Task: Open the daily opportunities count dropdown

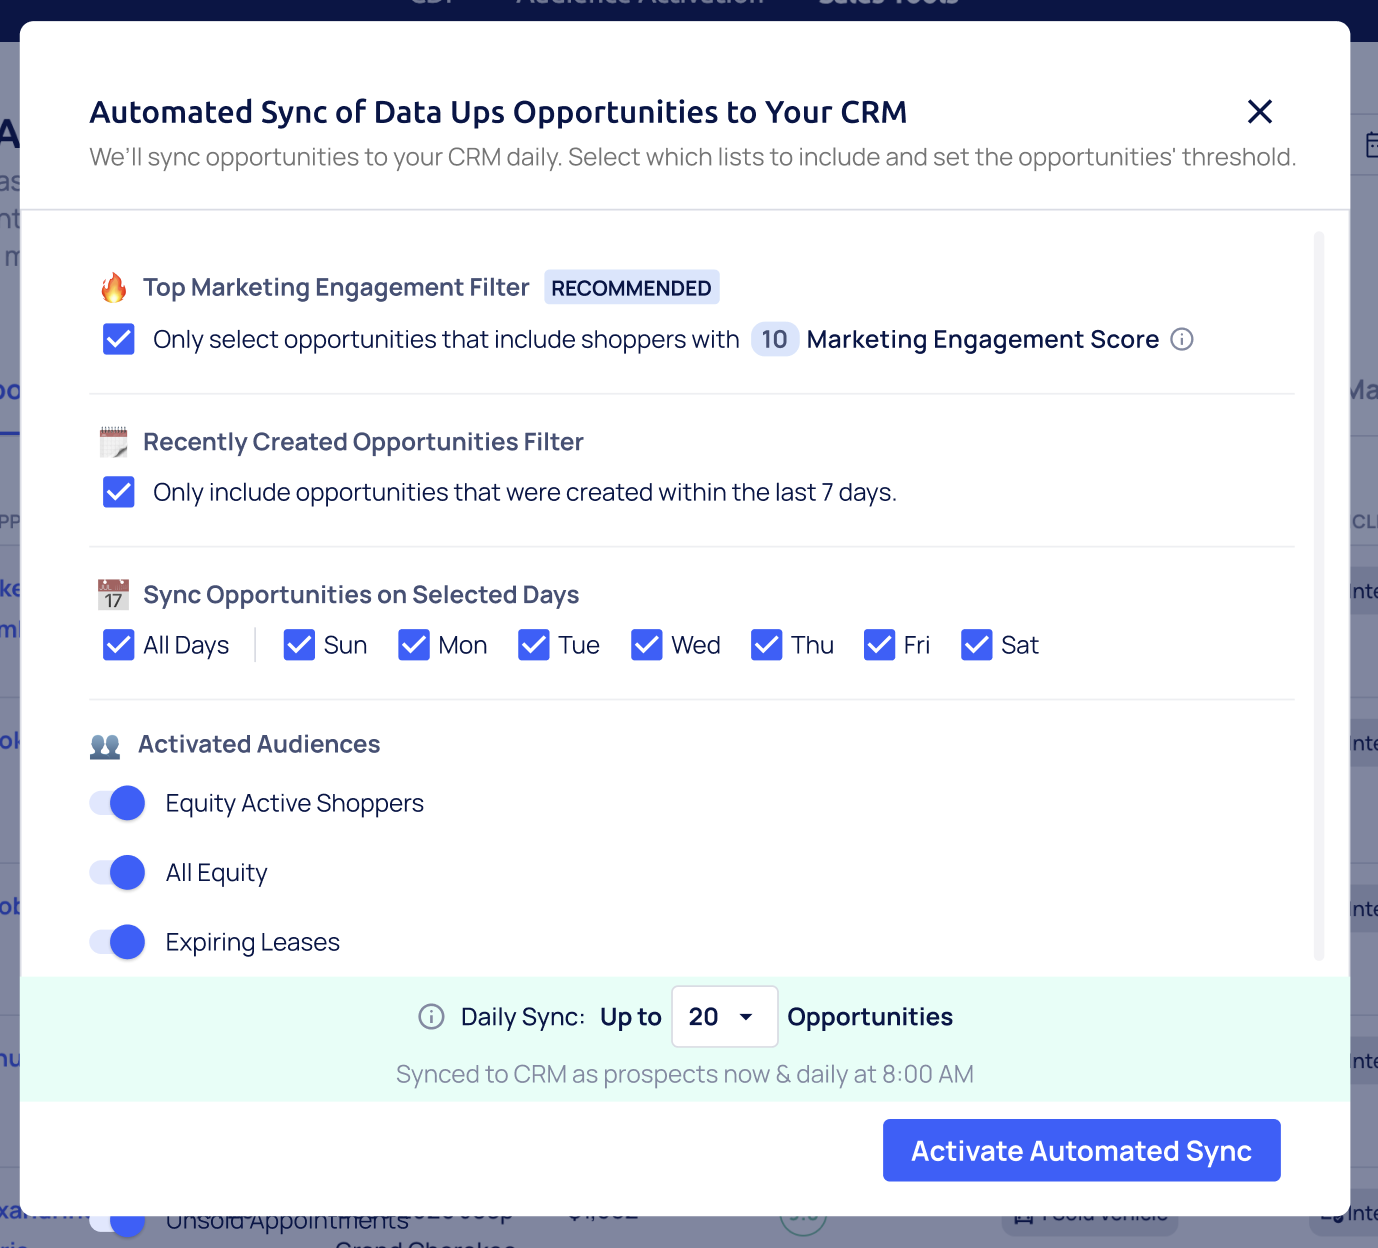Action: pos(724,1017)
